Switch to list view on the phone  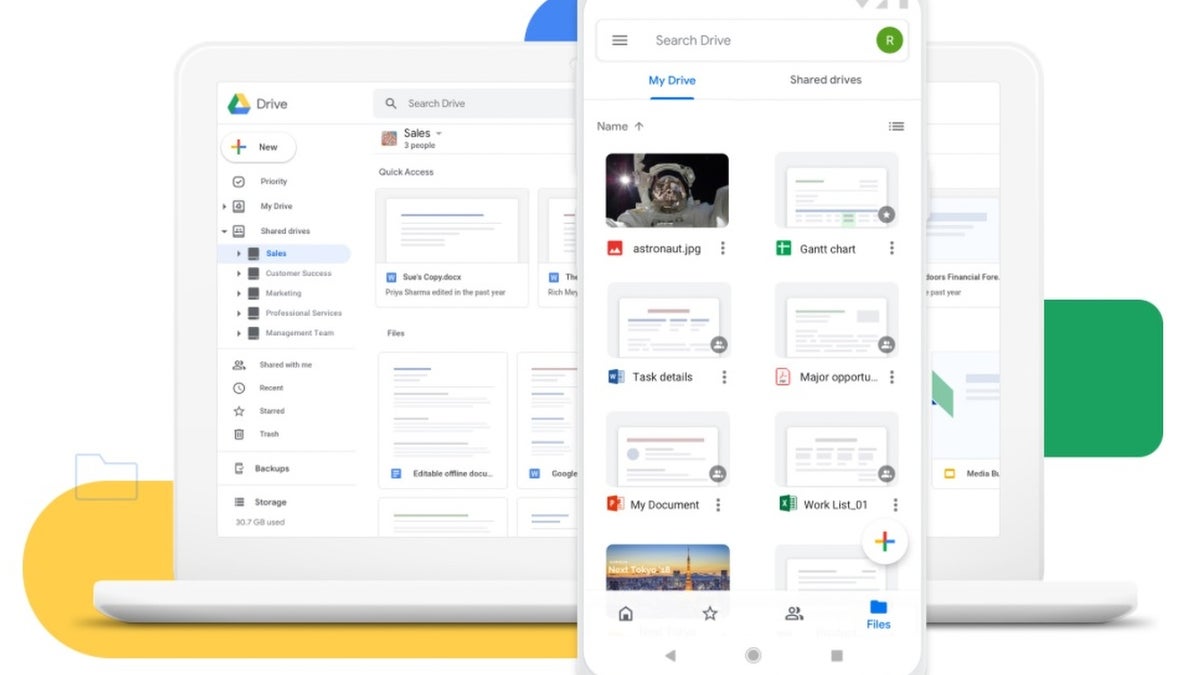click(896, 127)
